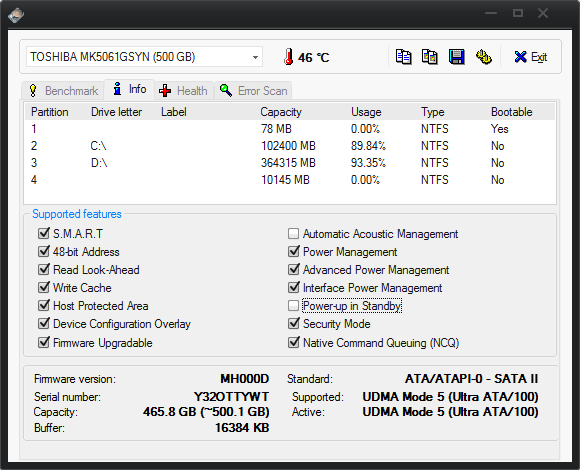
Task: Toggle Device Configuration Overlay checkbox
Action: click(44, 324)
